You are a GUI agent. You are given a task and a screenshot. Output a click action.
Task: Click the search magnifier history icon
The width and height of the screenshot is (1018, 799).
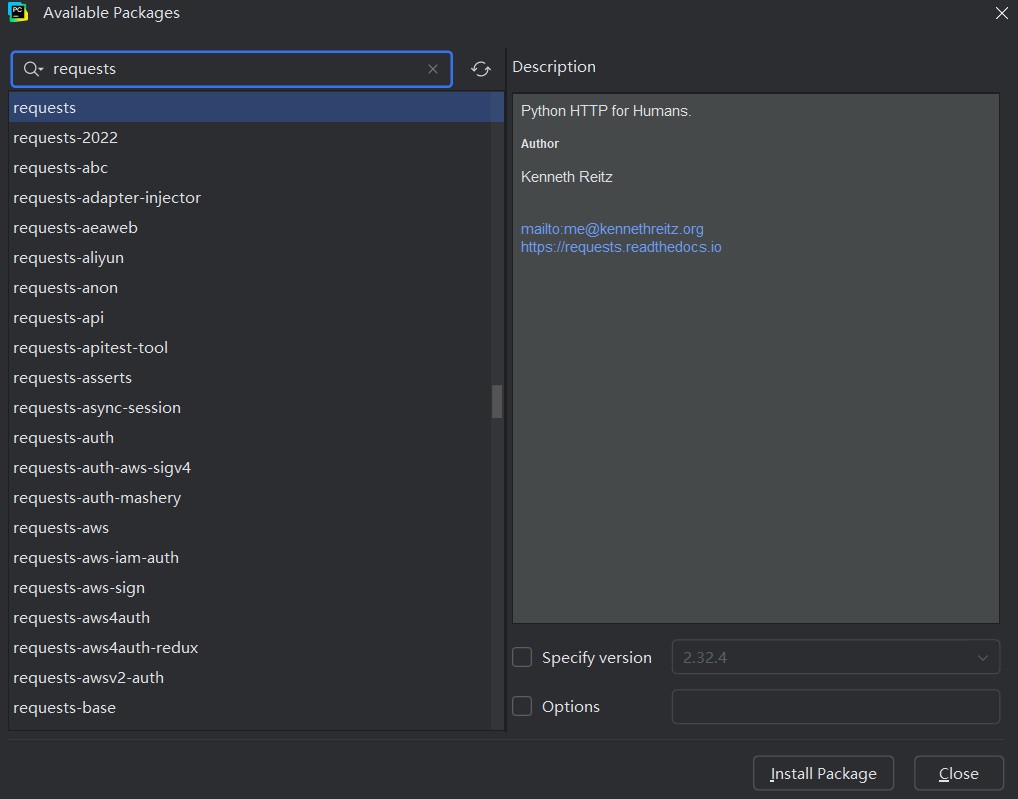click(33, 69)
